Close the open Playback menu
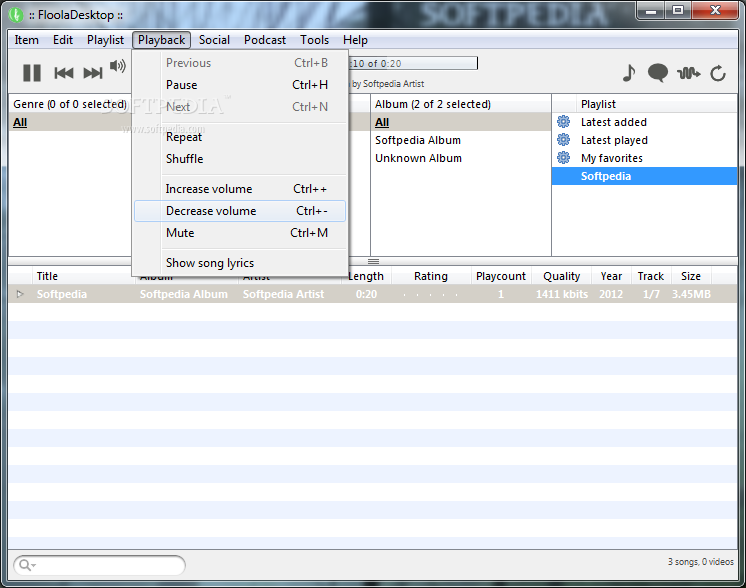The width and height of the screenshot is (746, 588). (x=161, y=40)
